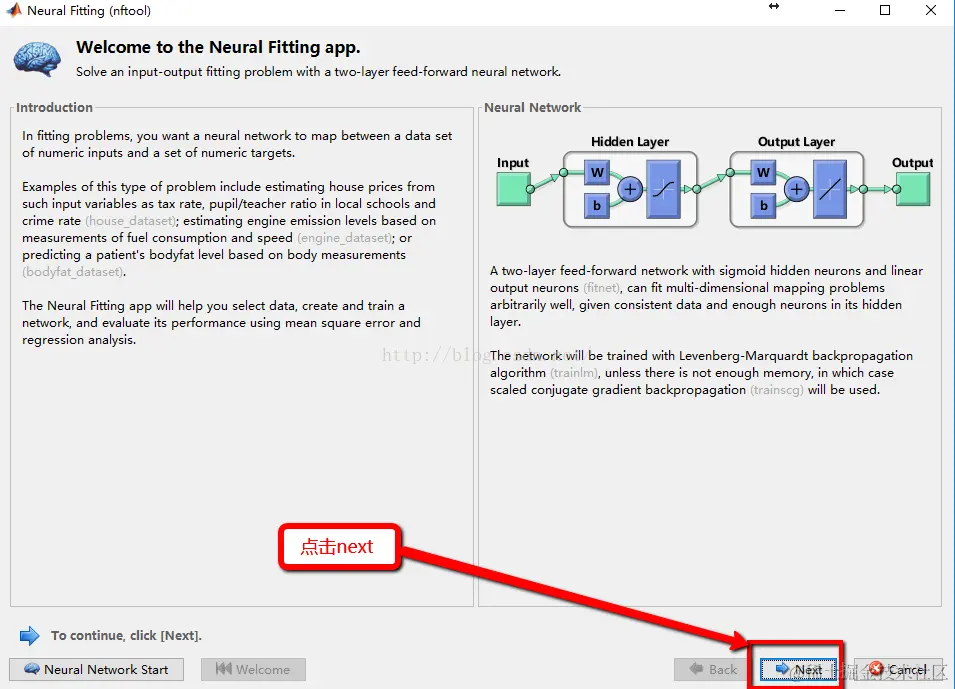
Task: Click the Back button
Action: 713,670
